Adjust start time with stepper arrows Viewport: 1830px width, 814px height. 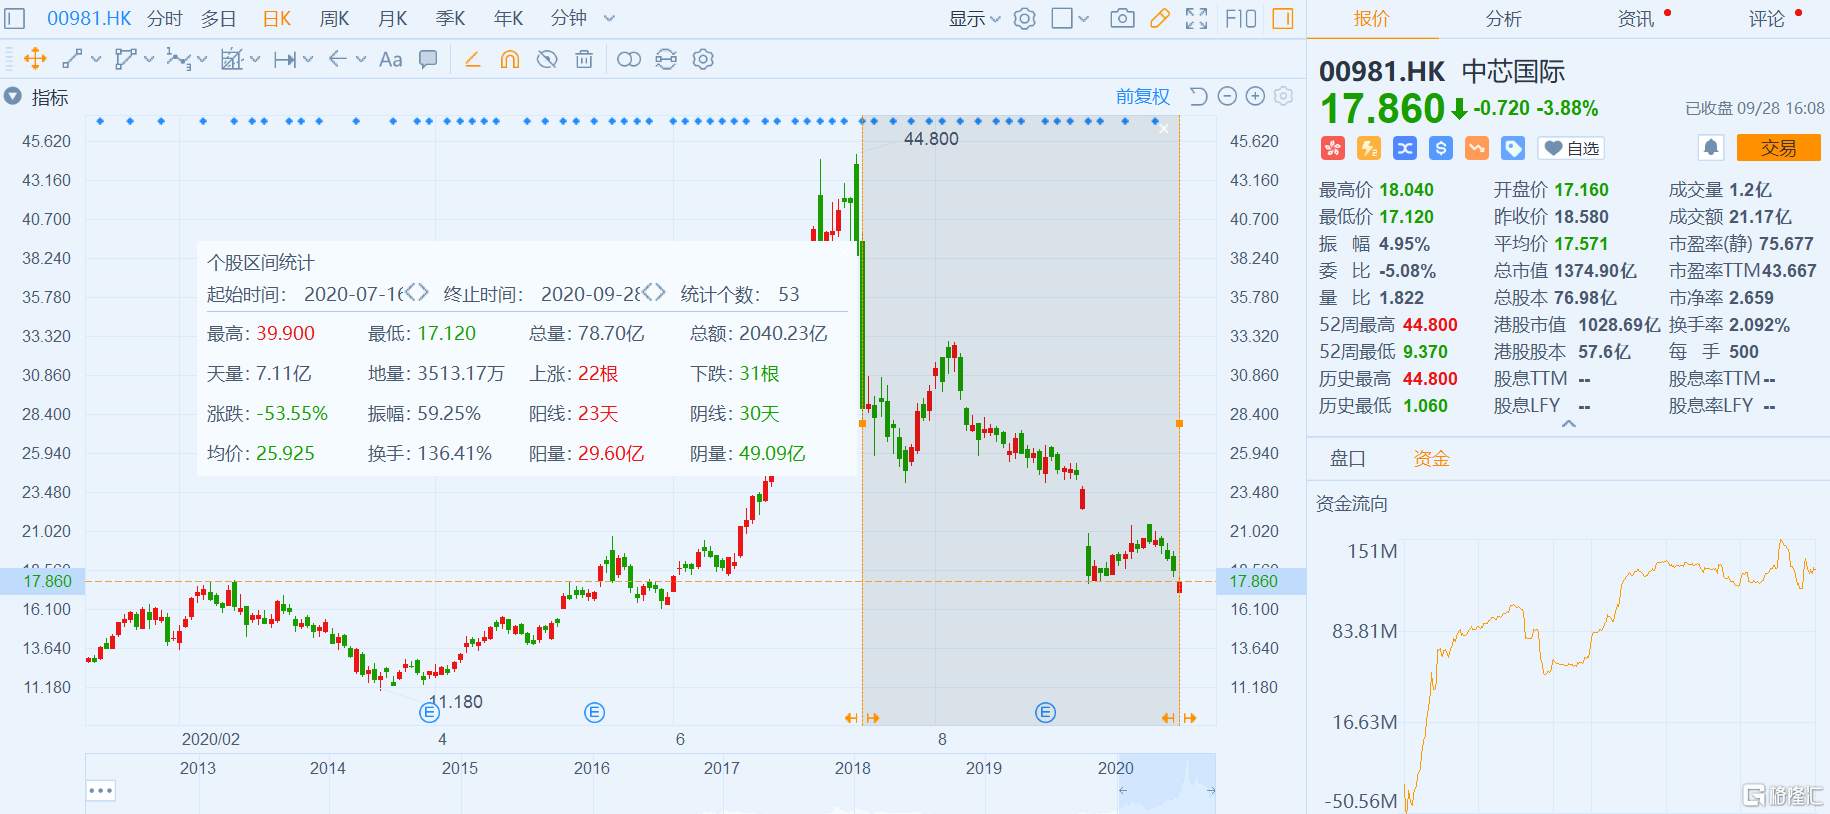(417, 292)
